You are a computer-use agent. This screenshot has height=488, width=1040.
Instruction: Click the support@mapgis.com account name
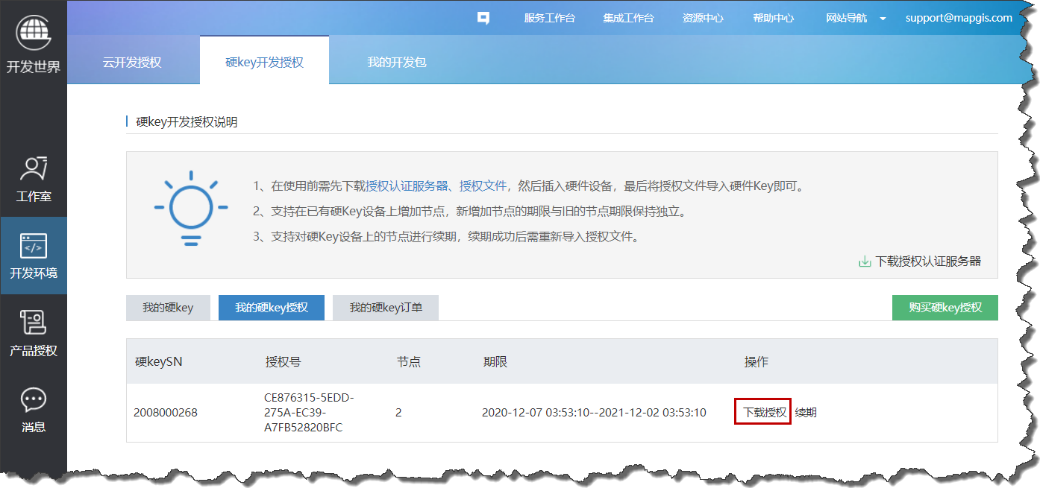click(958, 18)
